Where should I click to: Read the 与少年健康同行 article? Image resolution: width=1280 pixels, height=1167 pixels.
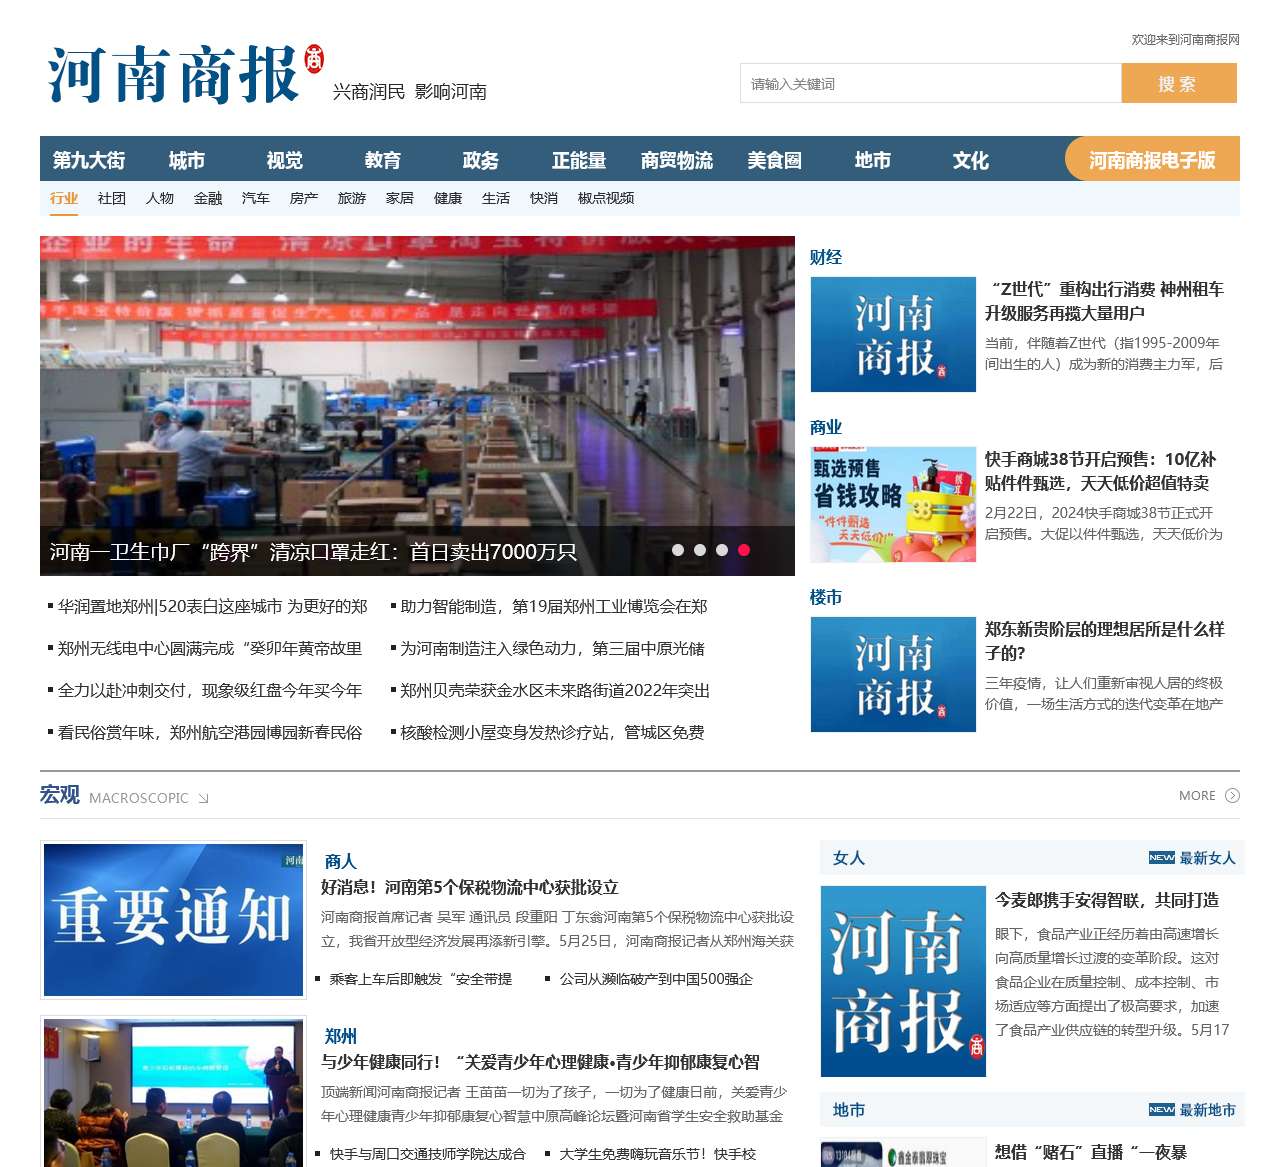540,1062
